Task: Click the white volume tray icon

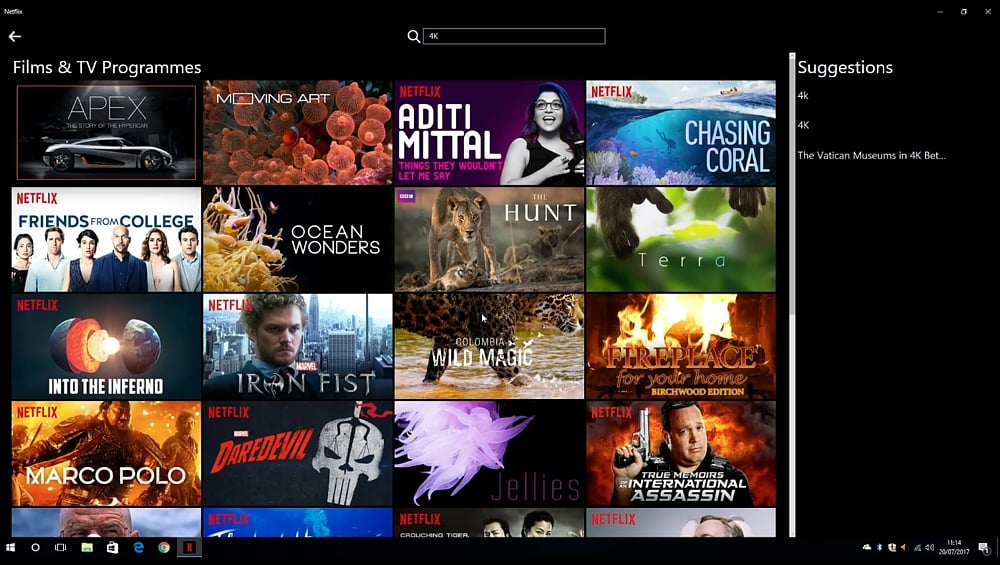Action: click(929, 547)
